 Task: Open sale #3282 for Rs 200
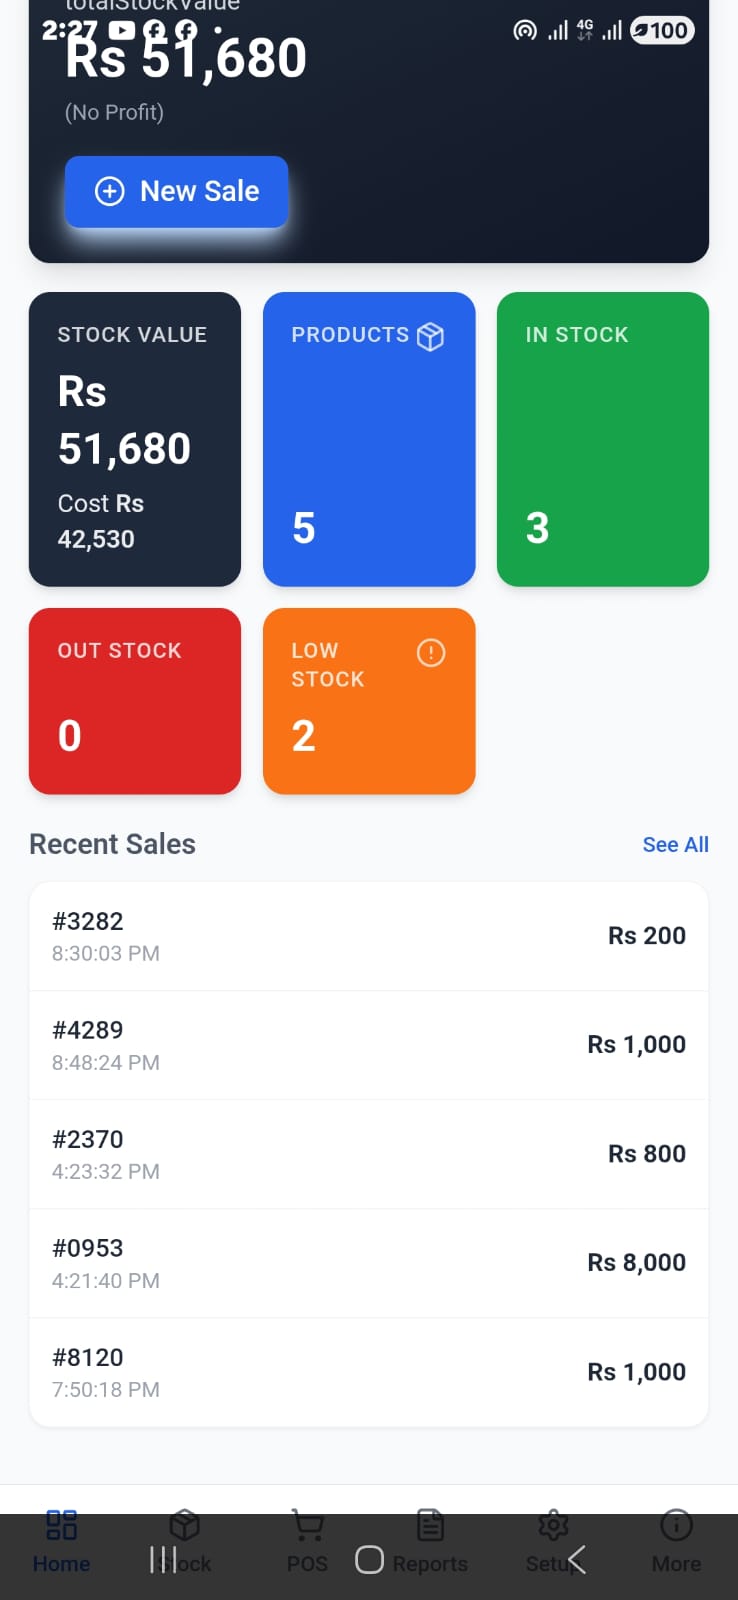pos(369,936)
